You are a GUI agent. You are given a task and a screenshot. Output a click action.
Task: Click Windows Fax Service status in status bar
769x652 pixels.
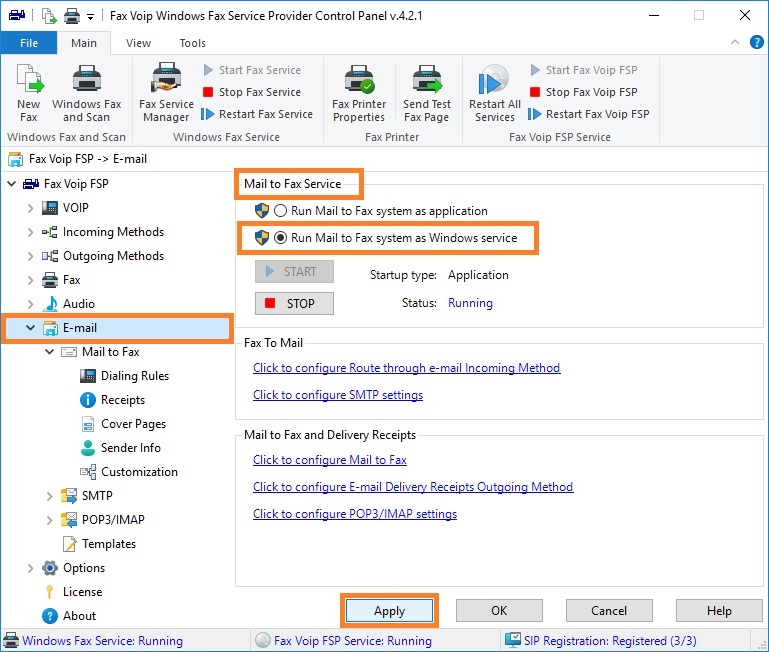pyautogui.click(x=93, y=641)
